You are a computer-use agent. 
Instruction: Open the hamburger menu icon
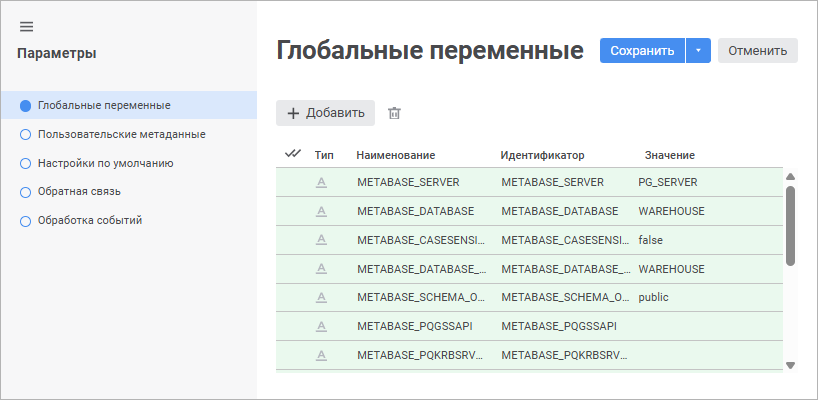(26, 27)
